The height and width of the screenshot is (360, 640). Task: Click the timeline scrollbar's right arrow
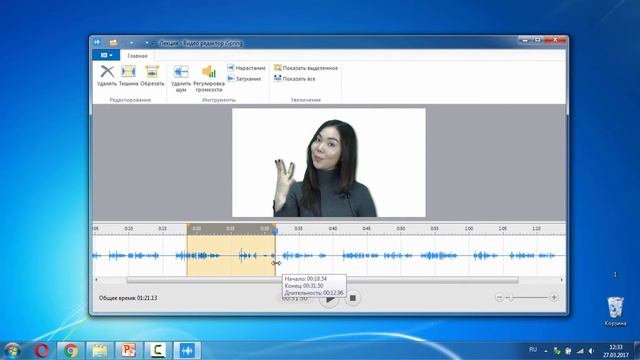tap(562, 280)
